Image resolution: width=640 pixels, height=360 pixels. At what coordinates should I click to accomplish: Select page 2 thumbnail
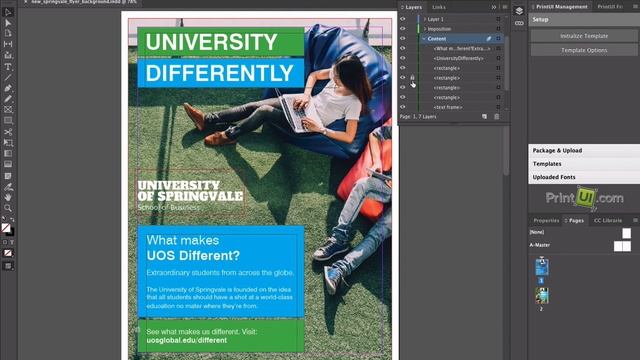point(542,296)
